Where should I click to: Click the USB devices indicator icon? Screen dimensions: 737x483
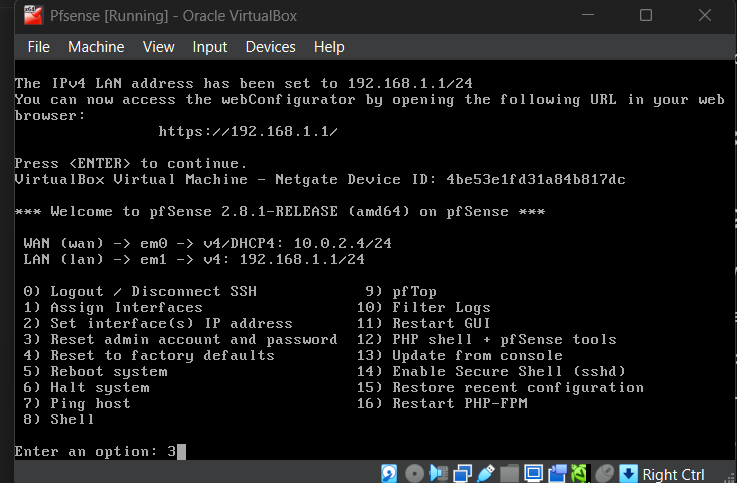coord(486,474)
